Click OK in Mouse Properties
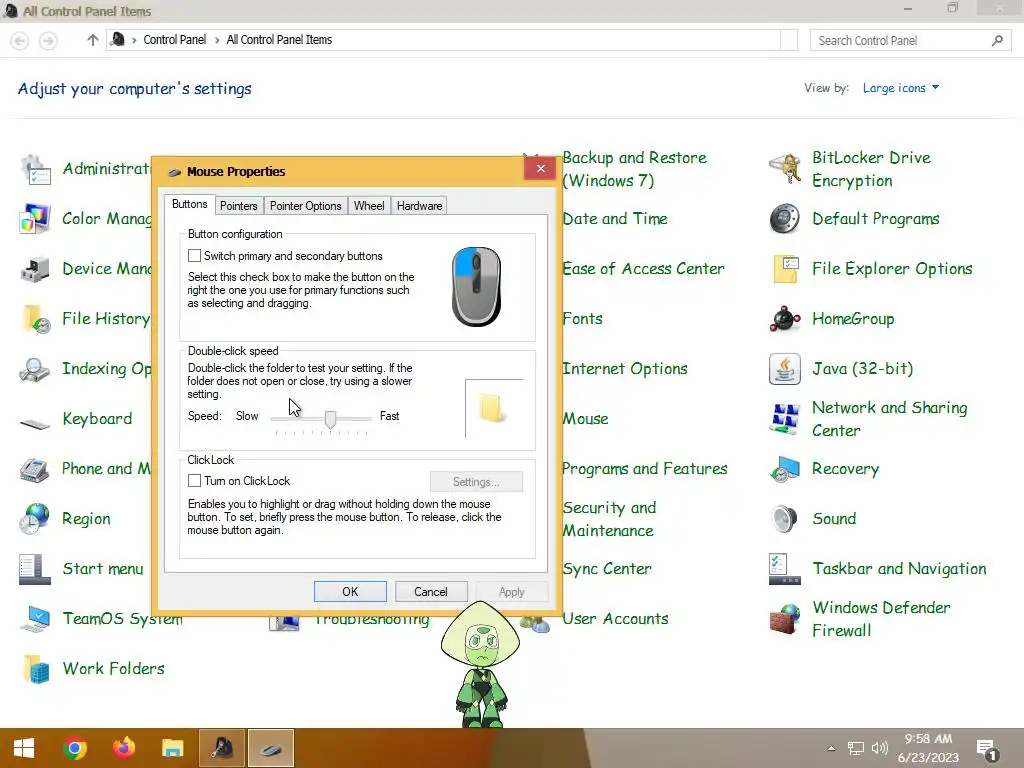 pyautogui.click(x=350, y=592)
